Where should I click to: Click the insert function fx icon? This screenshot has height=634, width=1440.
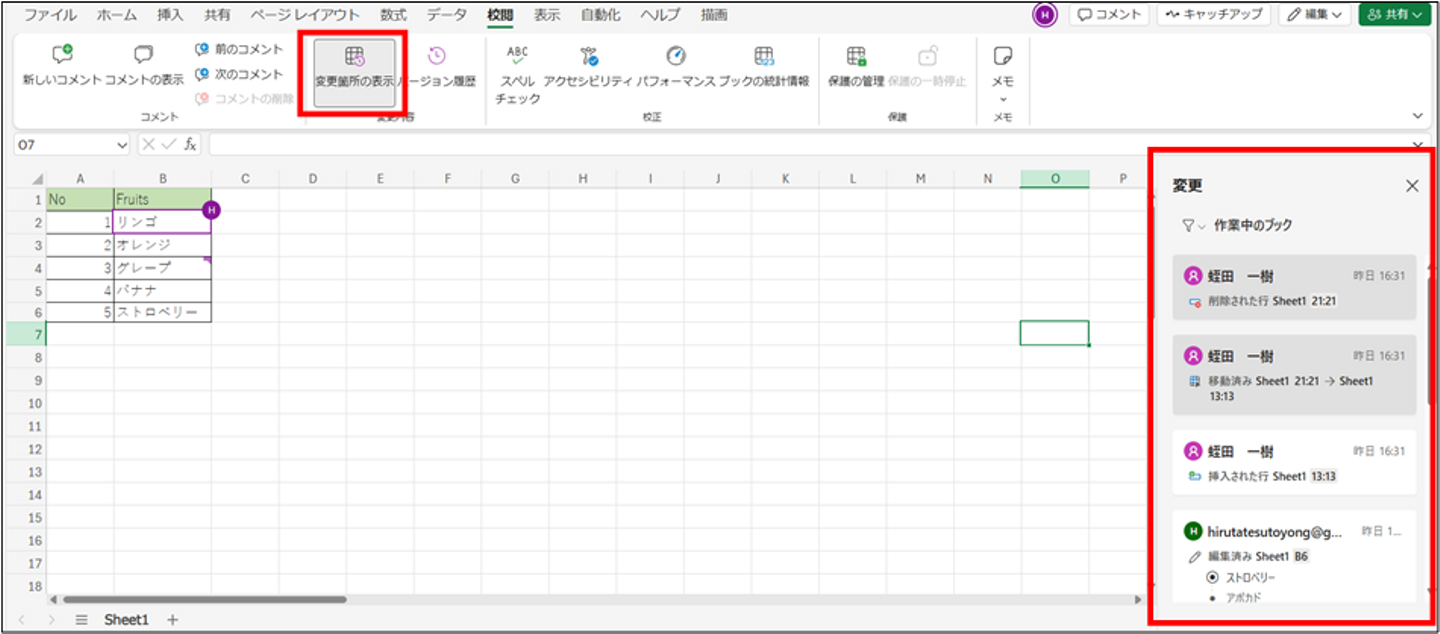click(x=190, y=144)
